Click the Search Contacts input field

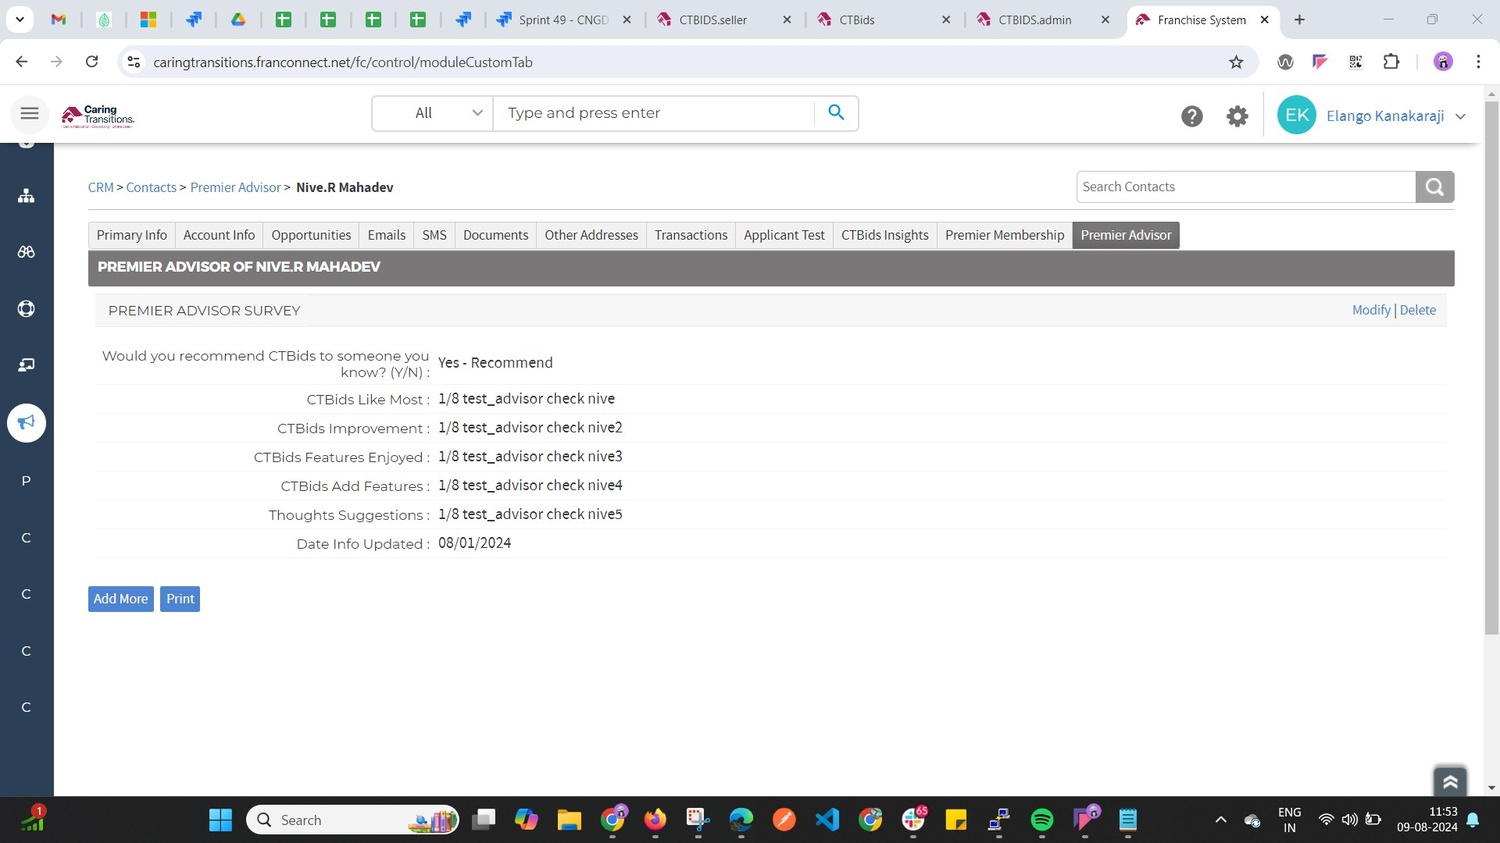point(1245,187)
